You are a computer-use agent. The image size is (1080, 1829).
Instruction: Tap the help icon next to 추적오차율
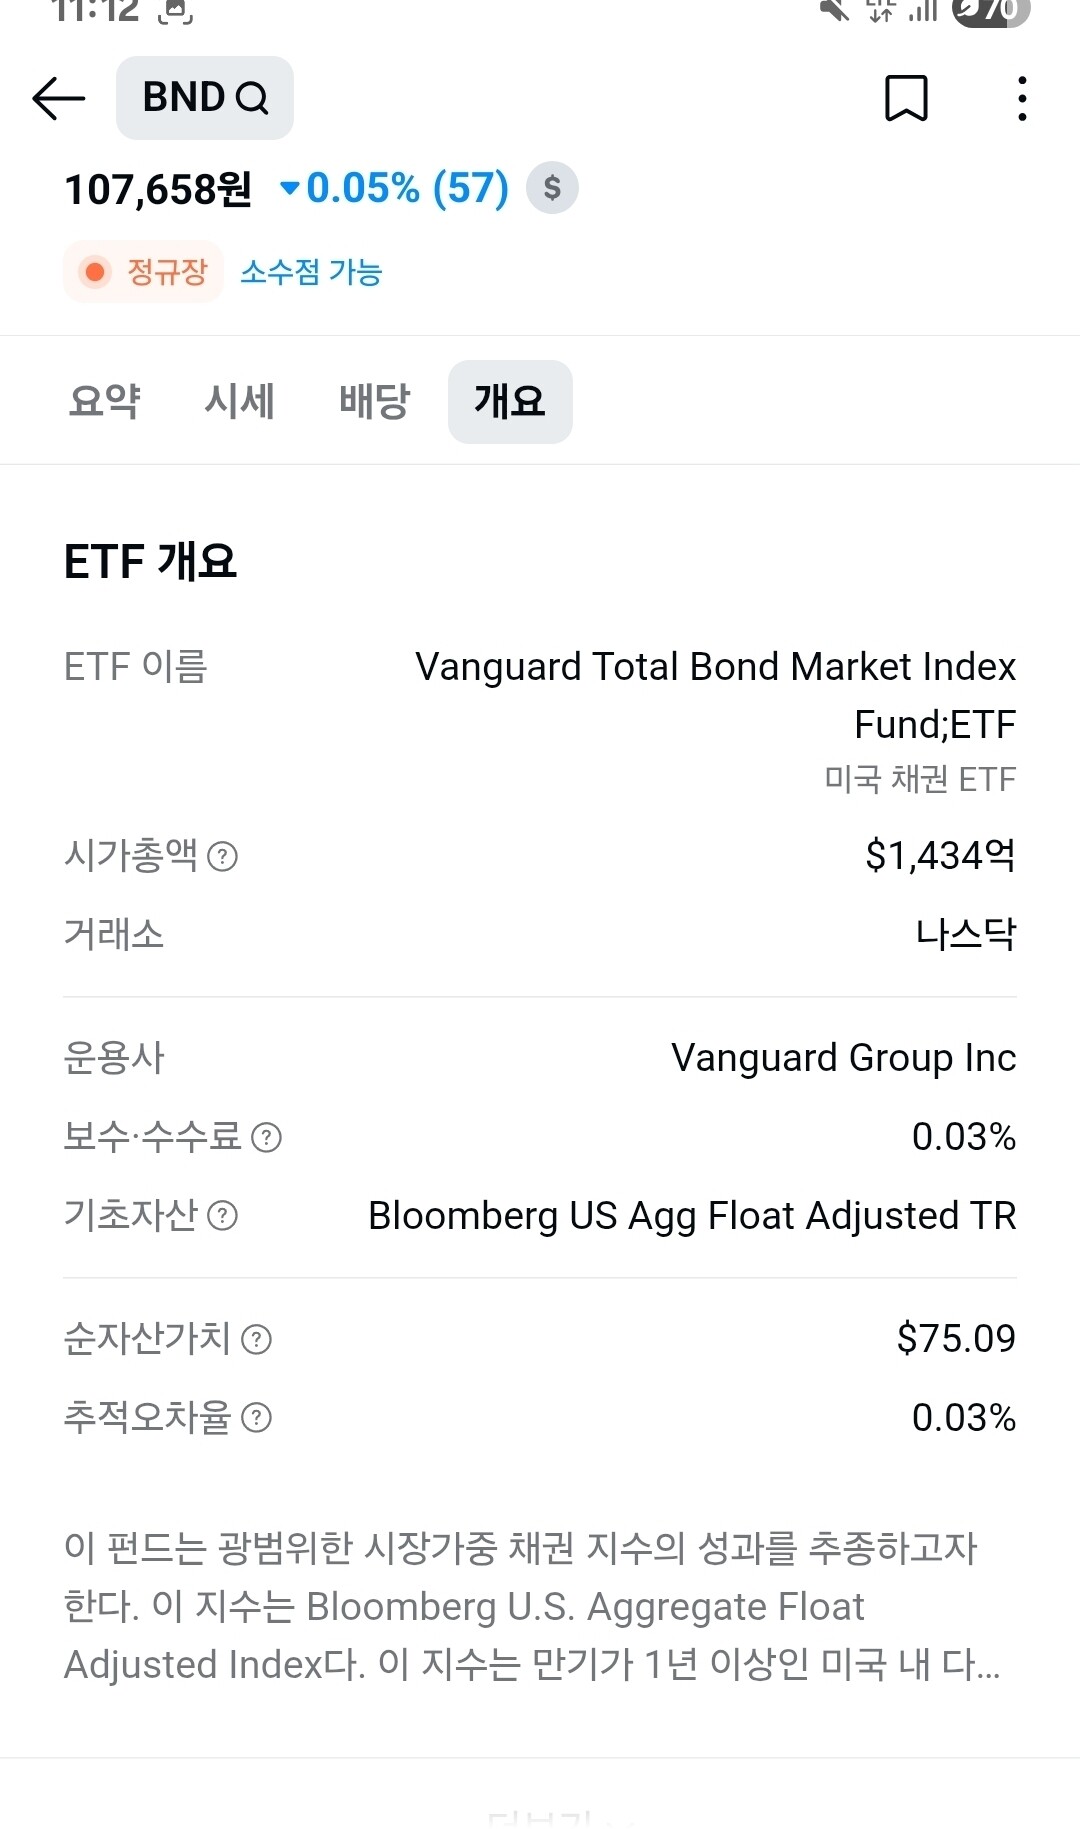pyautogui.click(x=257, y=1418)
